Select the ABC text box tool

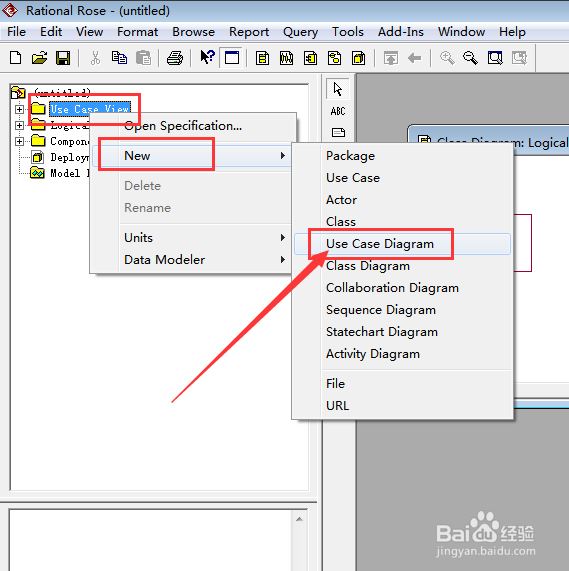pos(338,111)
